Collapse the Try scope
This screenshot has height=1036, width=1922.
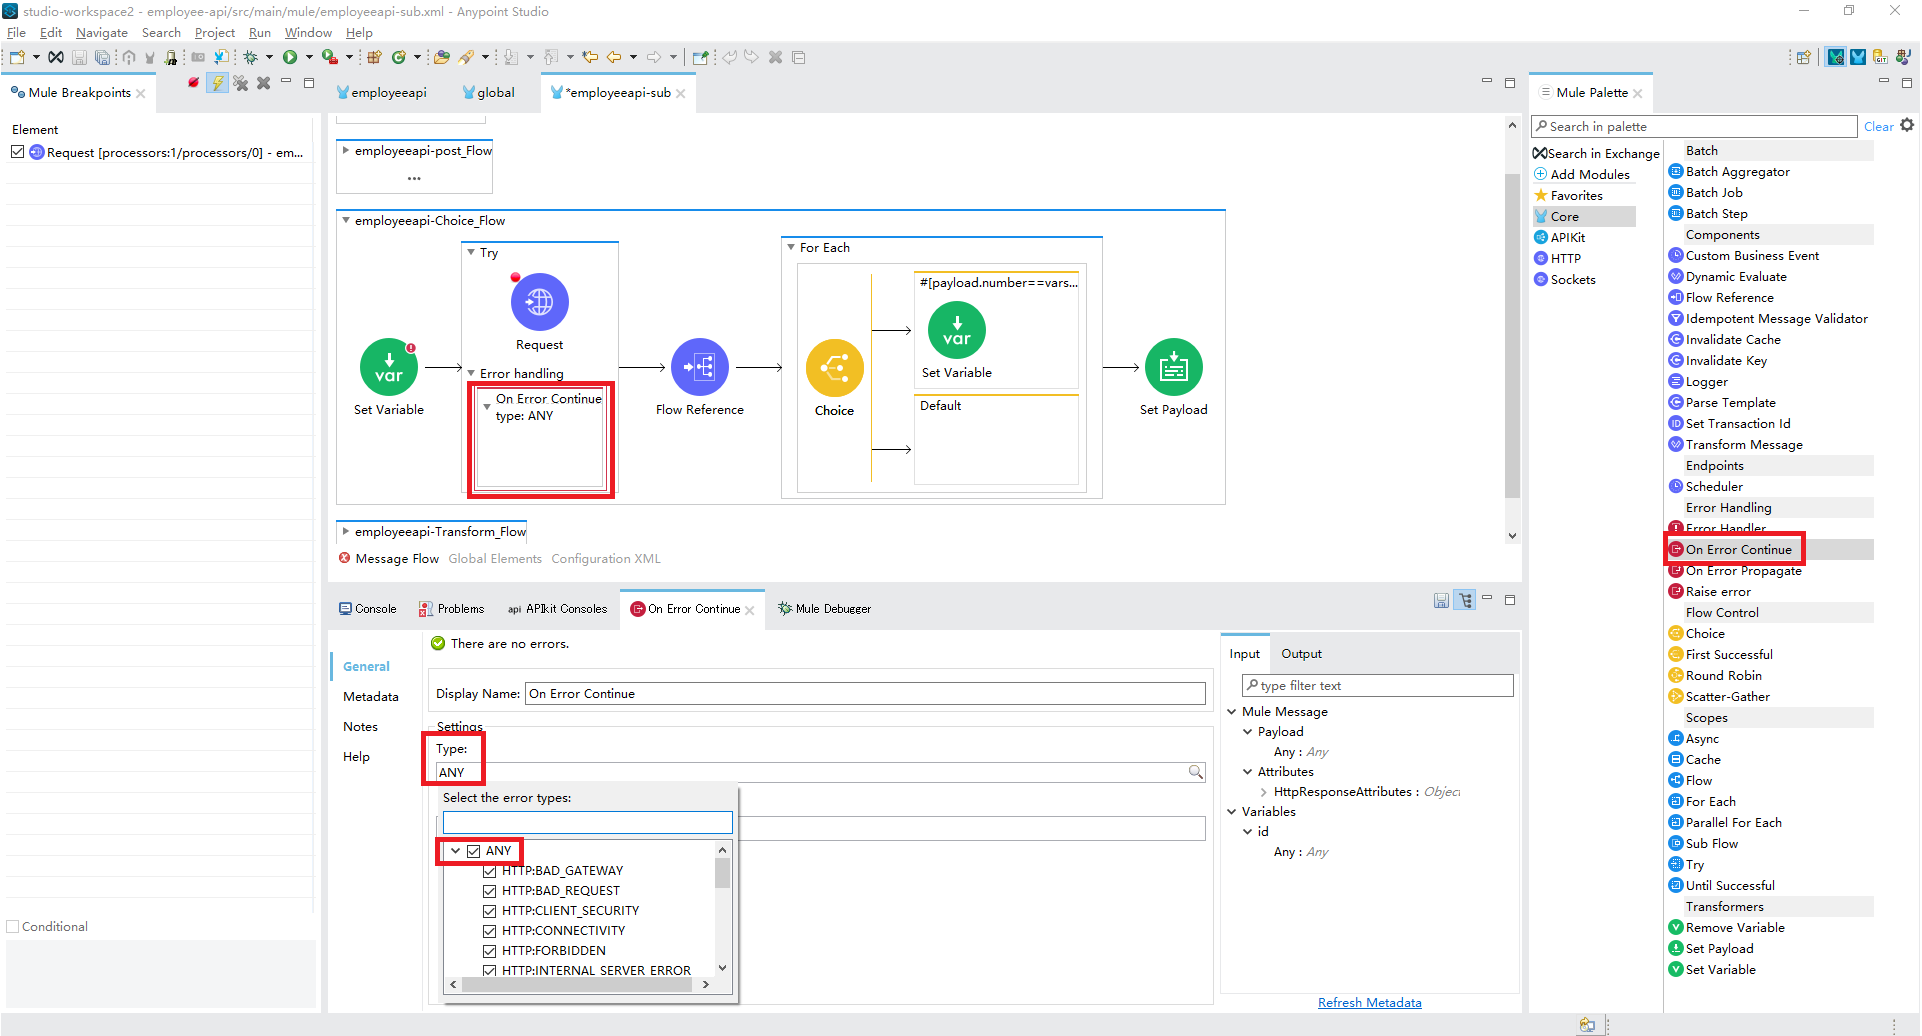click(471, 253)
